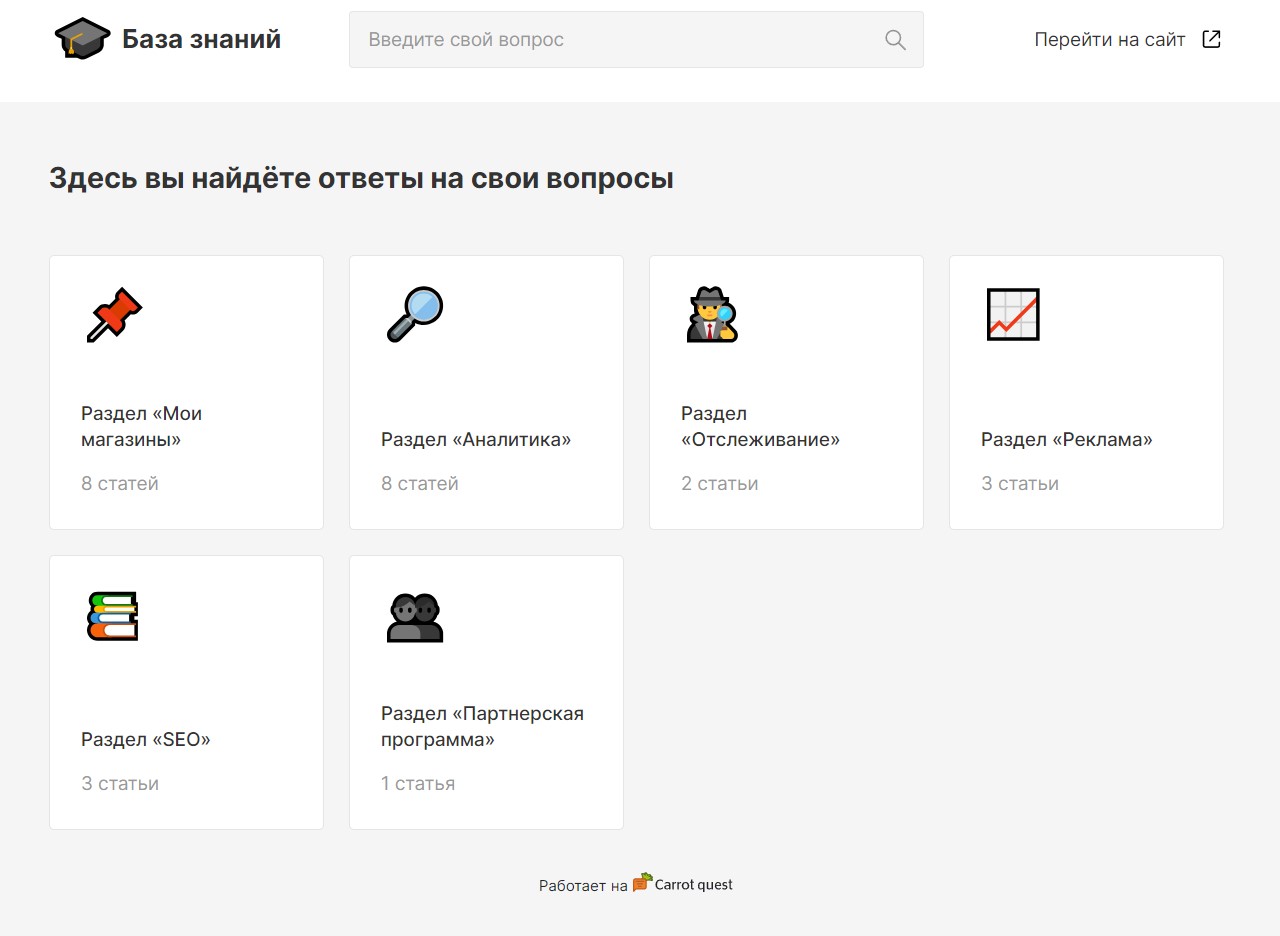The image size is (1280, 936).
Task: Click the magnifying glass Analytics icon
Action: click(414, 315)
